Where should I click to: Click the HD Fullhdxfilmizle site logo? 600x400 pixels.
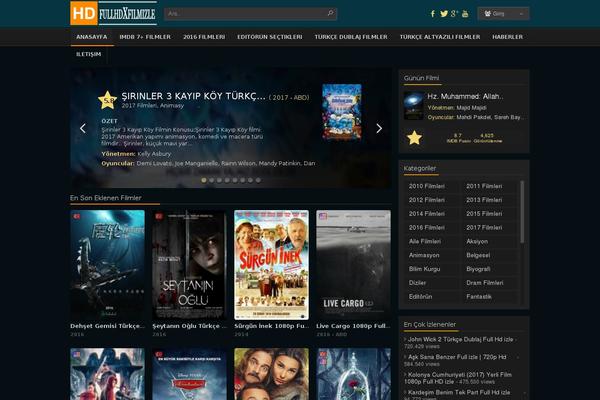[113, 13]
